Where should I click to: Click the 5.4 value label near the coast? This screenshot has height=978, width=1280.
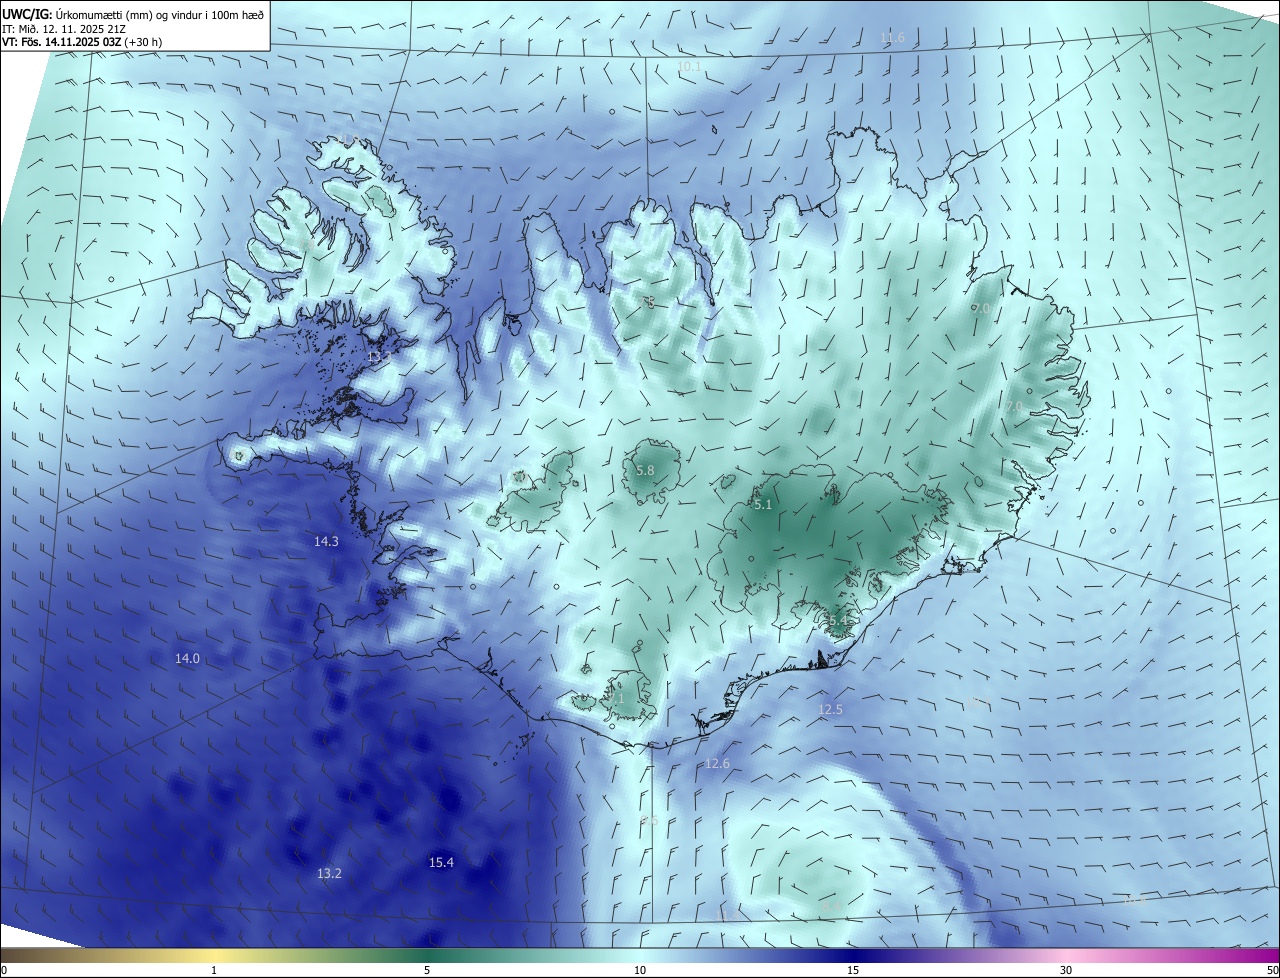[838, 621]
